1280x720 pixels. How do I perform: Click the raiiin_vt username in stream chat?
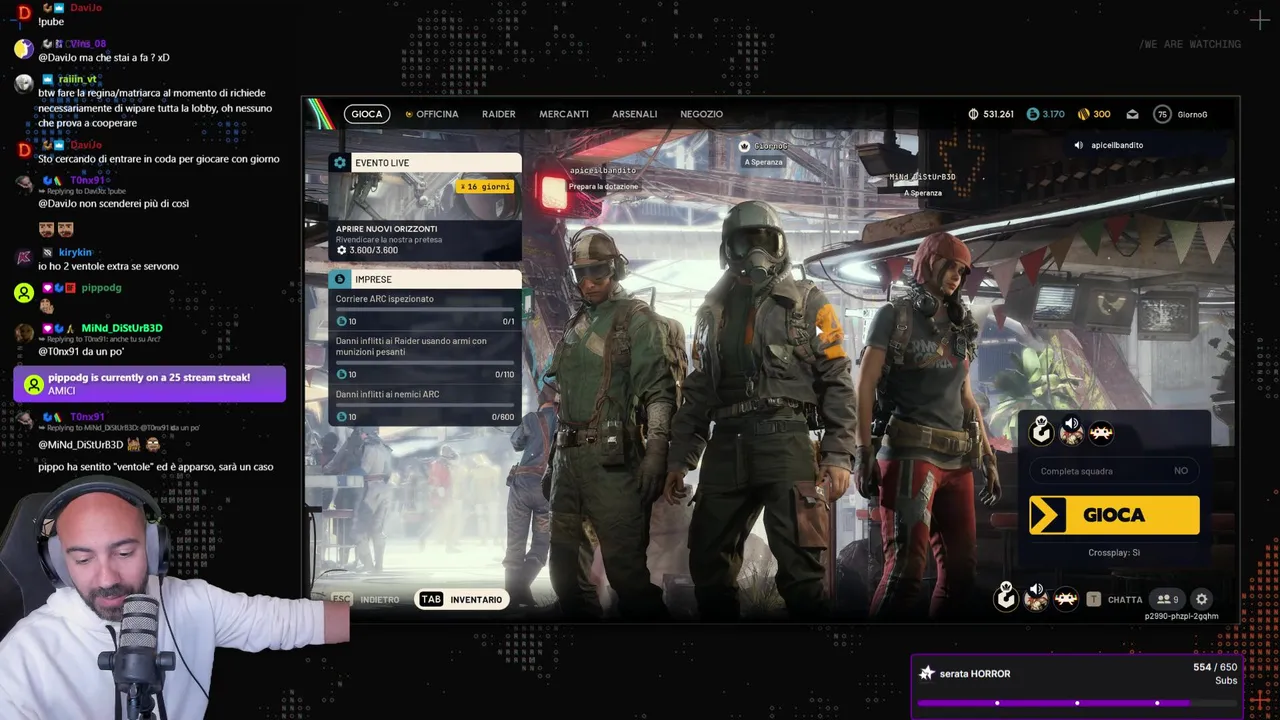pyautogui.click(x=77, y=79)
